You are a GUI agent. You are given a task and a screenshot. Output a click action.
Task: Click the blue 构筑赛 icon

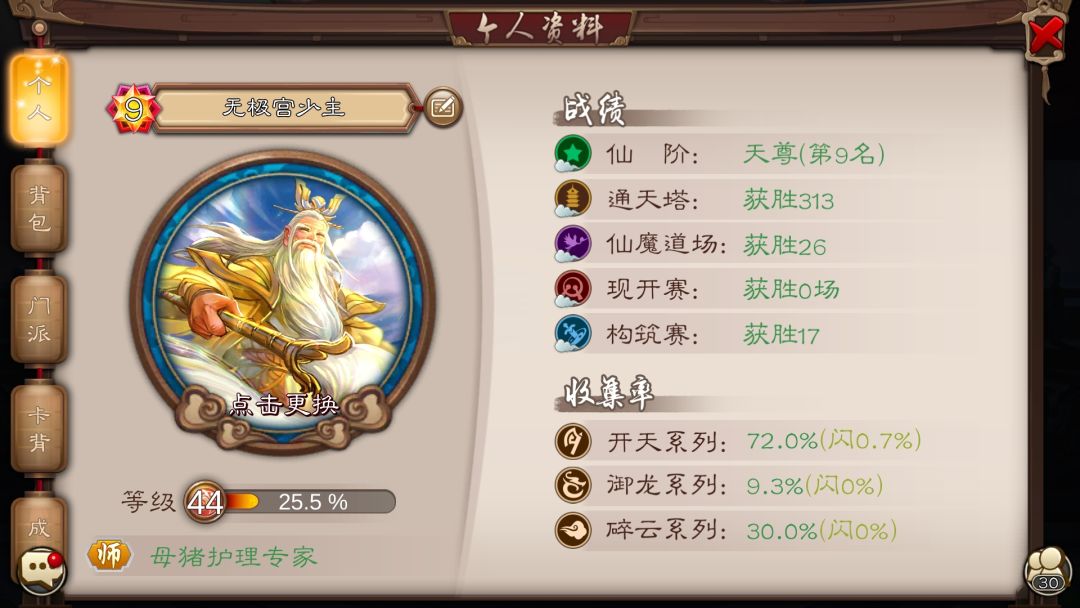coord(572,333)
